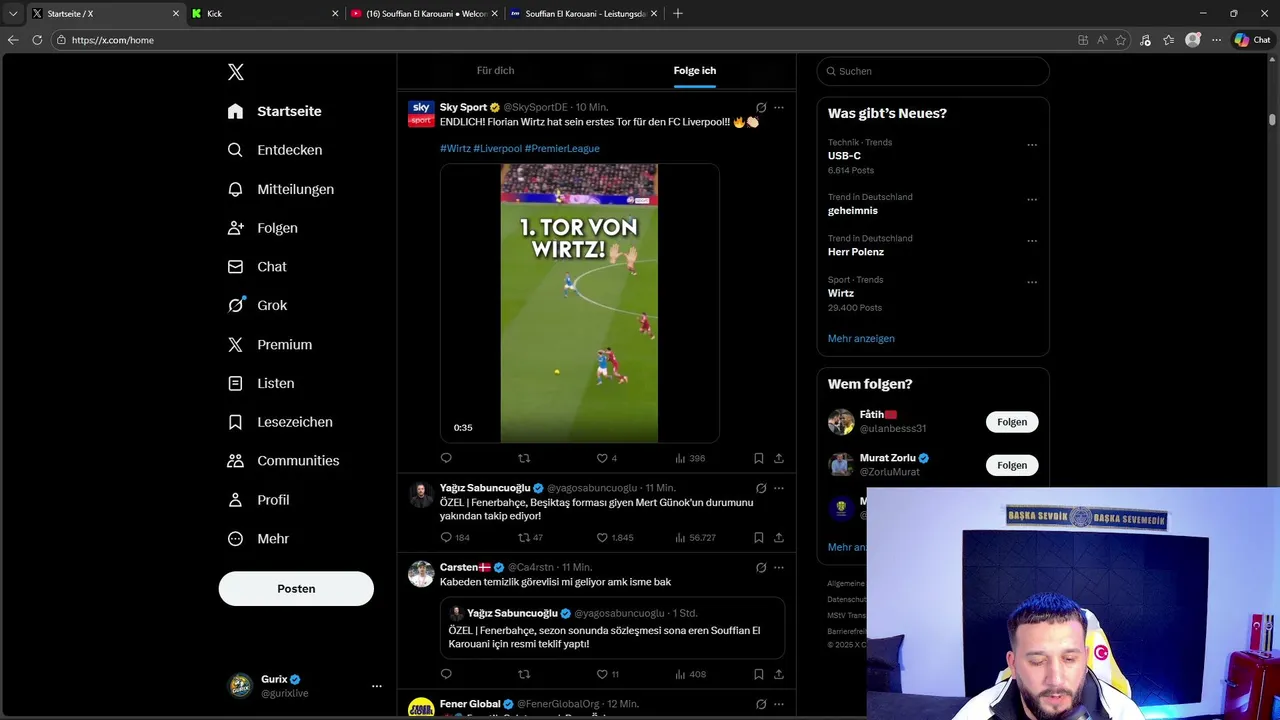Viewport: 1280px width, 720px height.
Task: Open Mitteilungen notifications
Action: 280,189
